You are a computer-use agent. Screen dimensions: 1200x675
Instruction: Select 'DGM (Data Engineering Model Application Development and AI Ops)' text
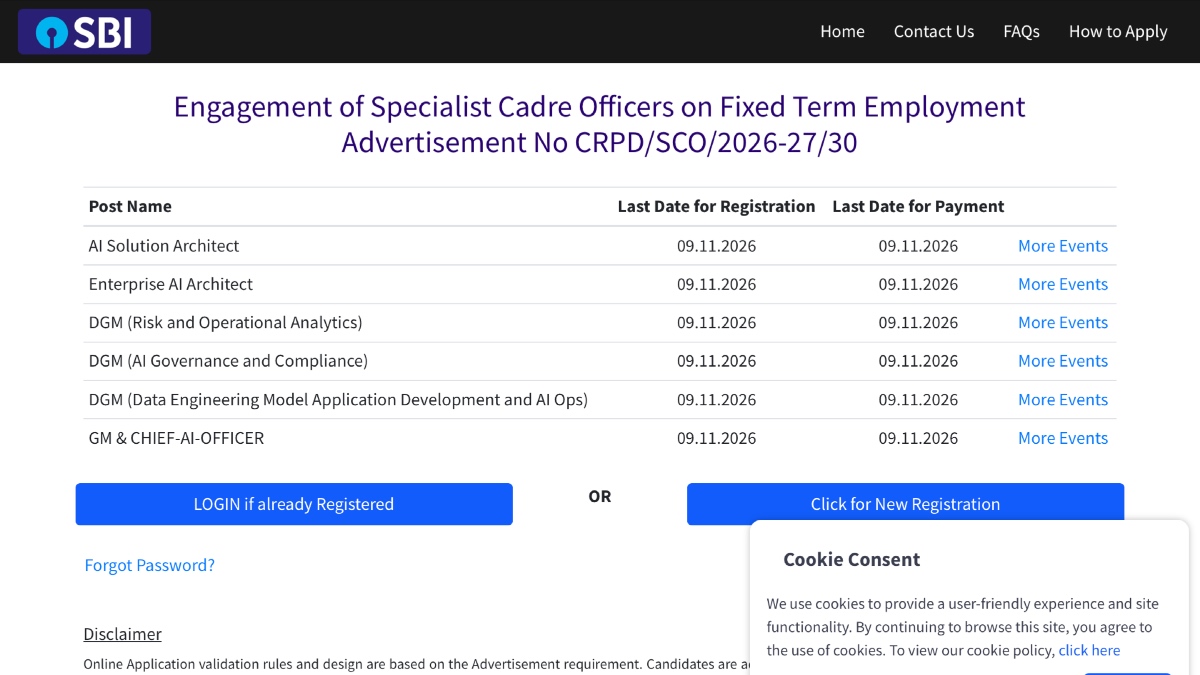338,400
